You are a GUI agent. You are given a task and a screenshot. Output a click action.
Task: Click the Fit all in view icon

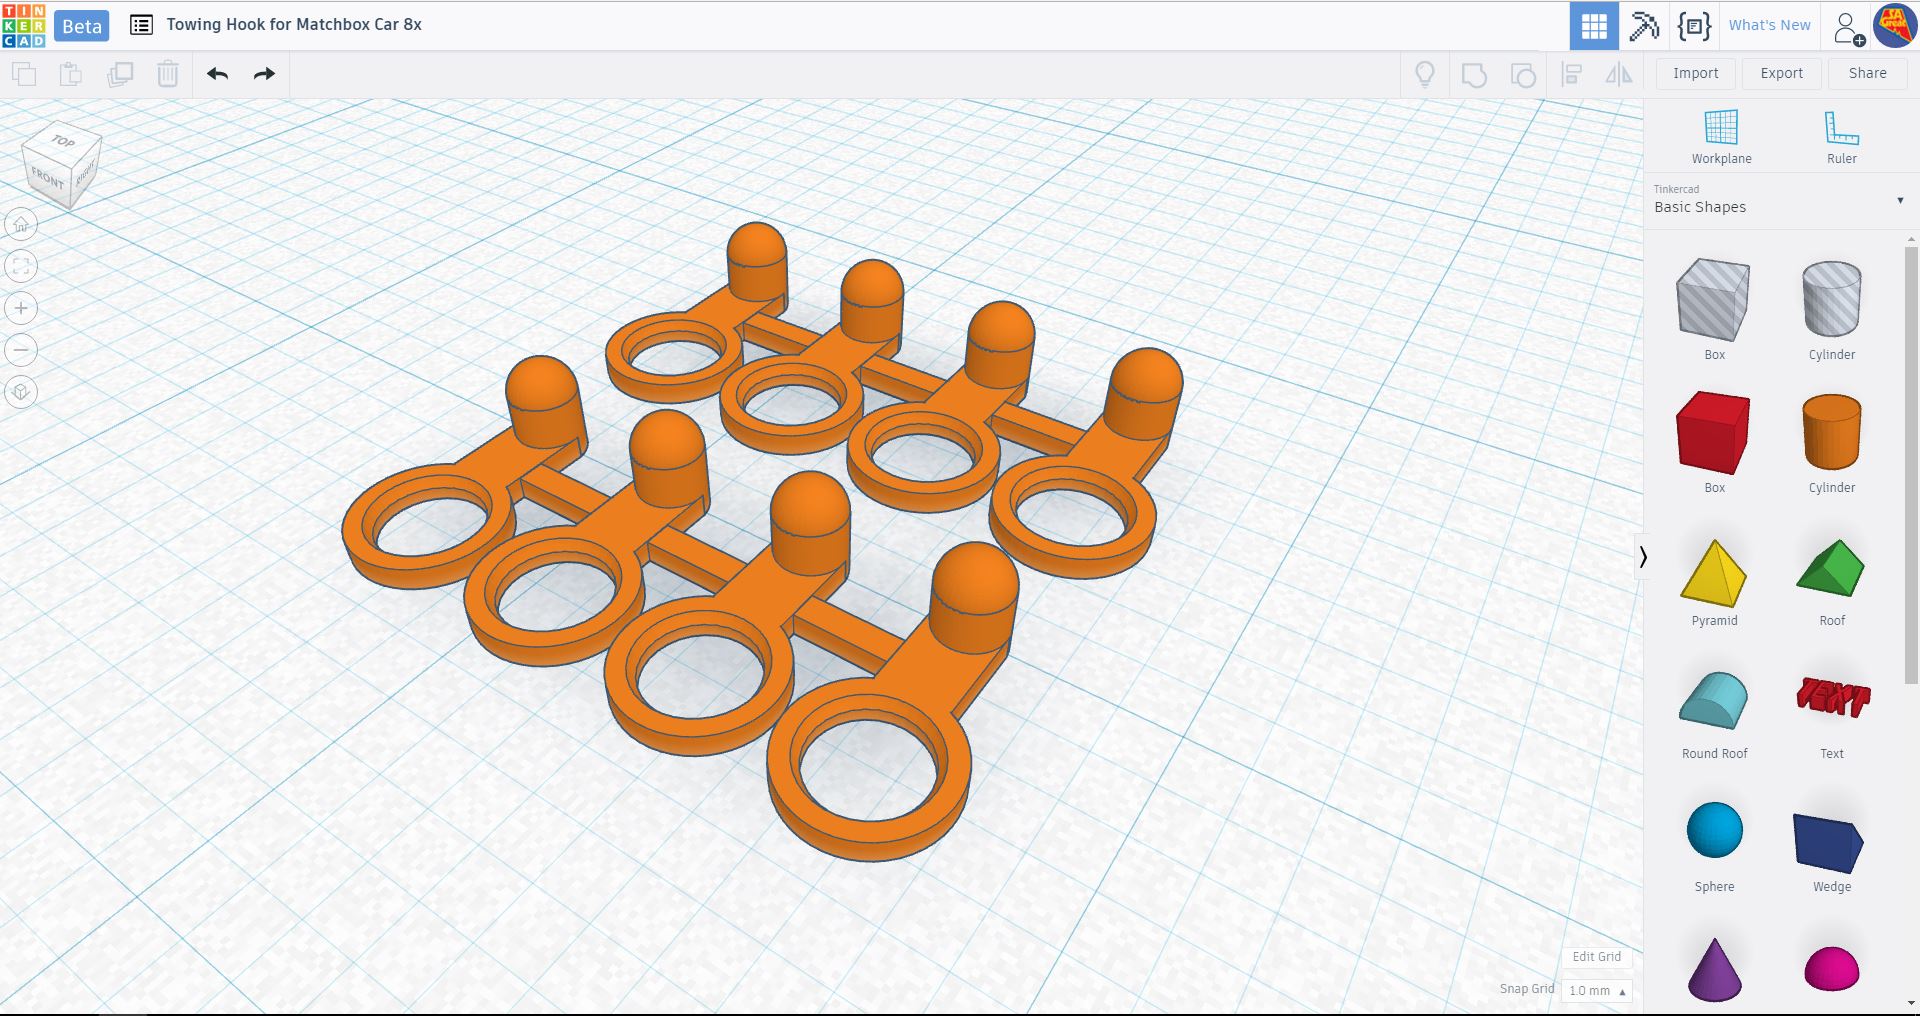(x=21, y=266)
